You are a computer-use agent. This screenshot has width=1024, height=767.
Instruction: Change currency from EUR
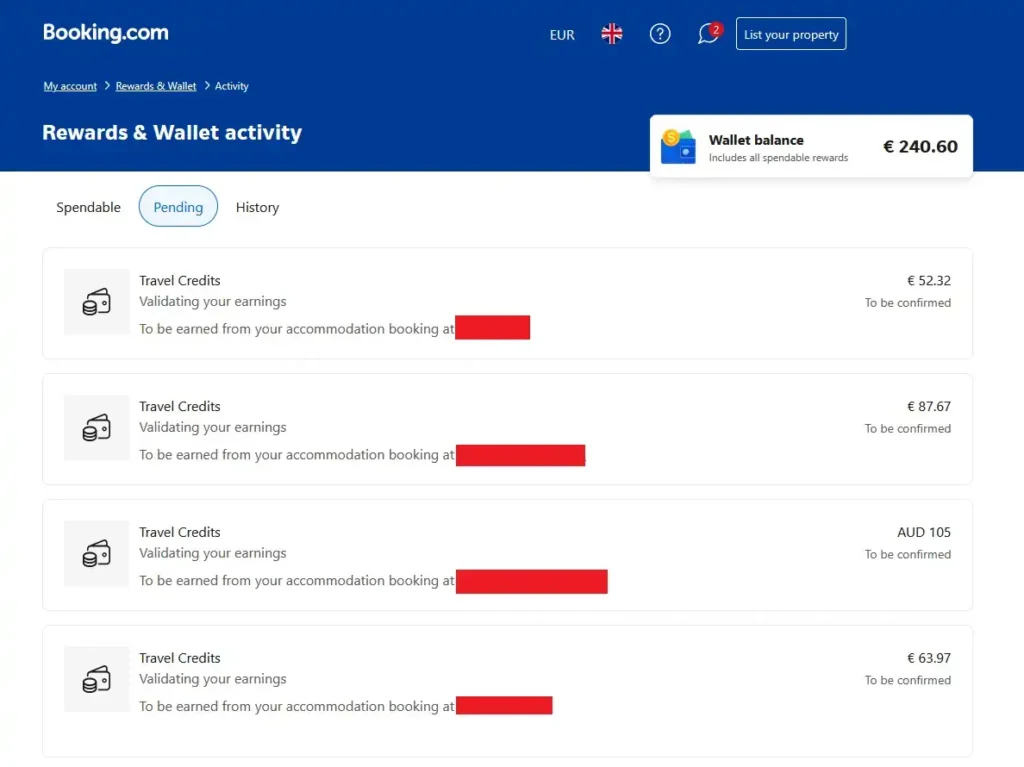point(562,35)
